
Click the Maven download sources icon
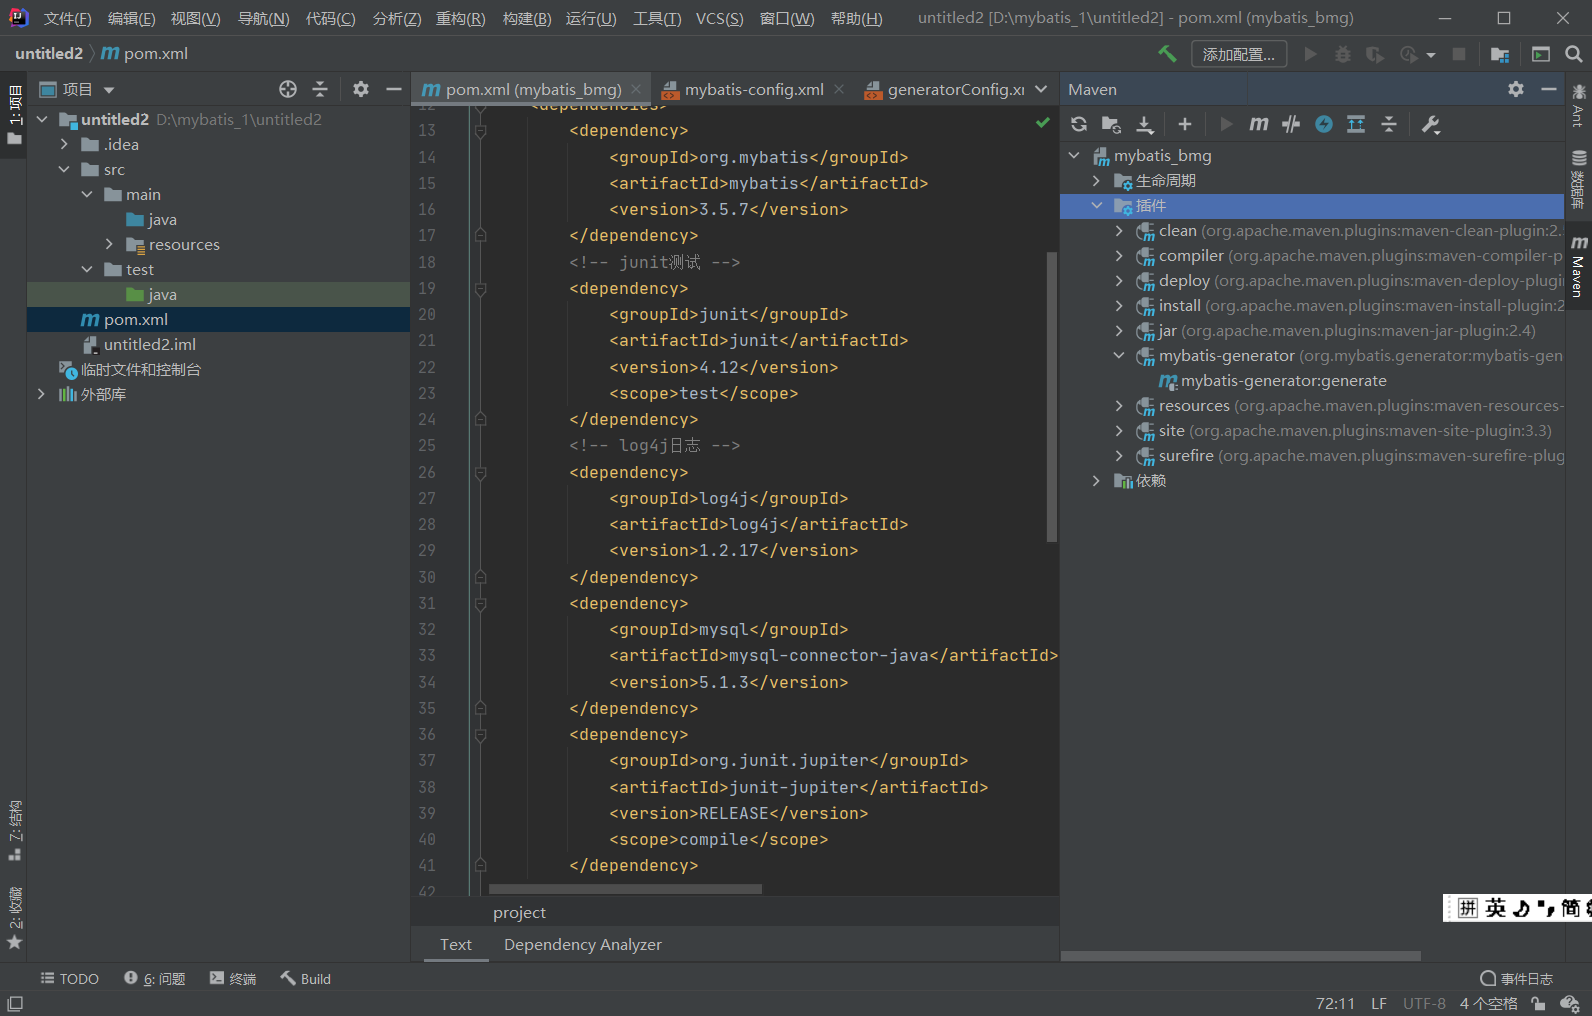[1145, 124]
